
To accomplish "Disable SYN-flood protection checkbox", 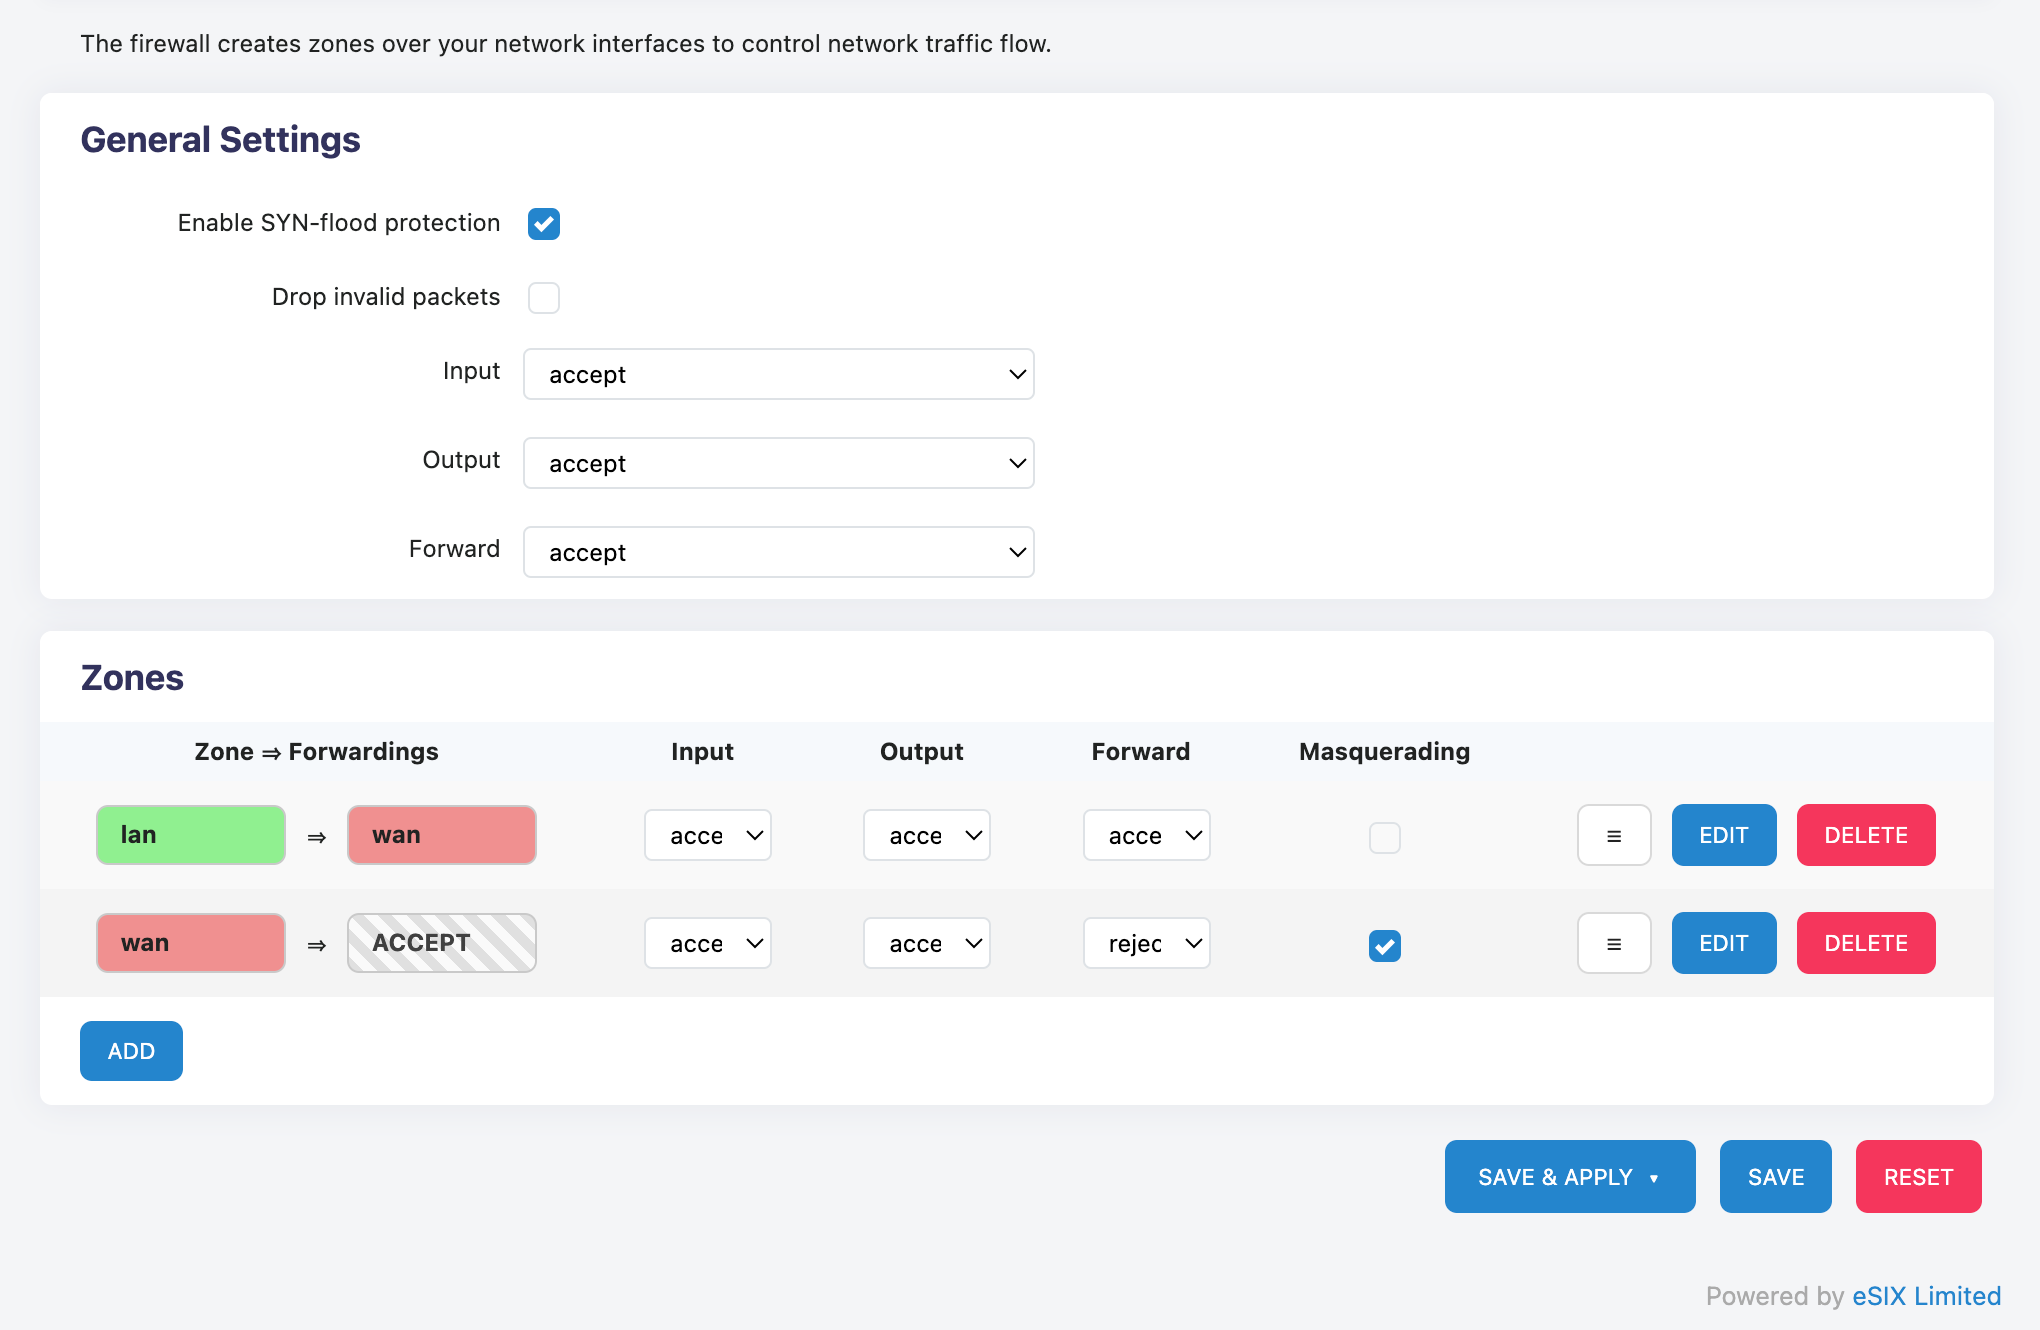I will (x=544, y=224).
